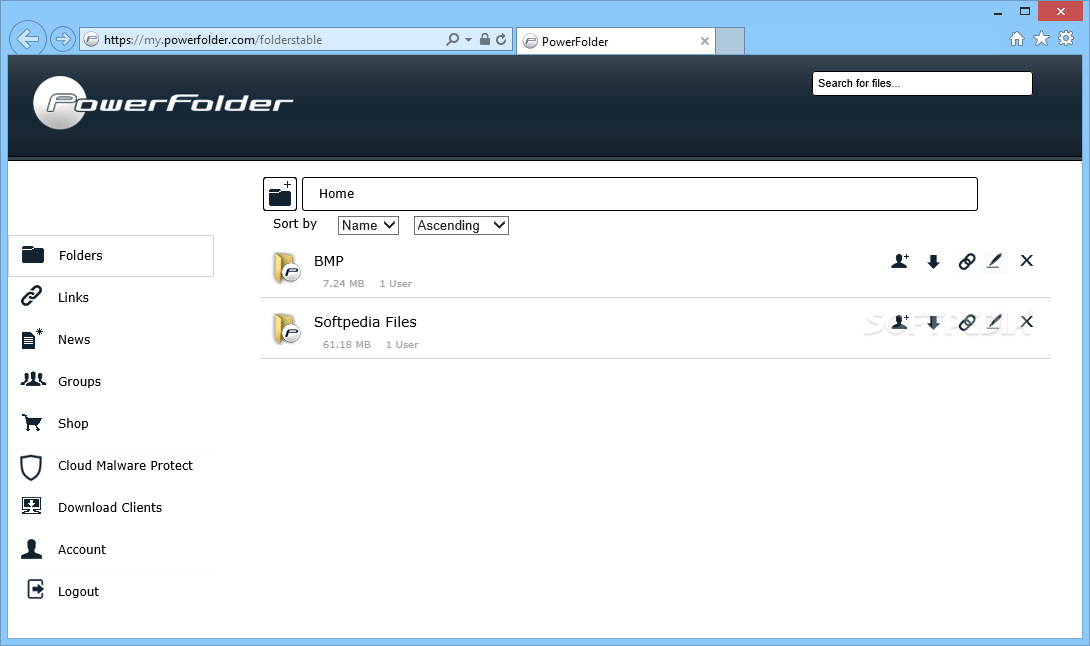
Task: Open a new browser tab
Action: click(x=730, y=41)
